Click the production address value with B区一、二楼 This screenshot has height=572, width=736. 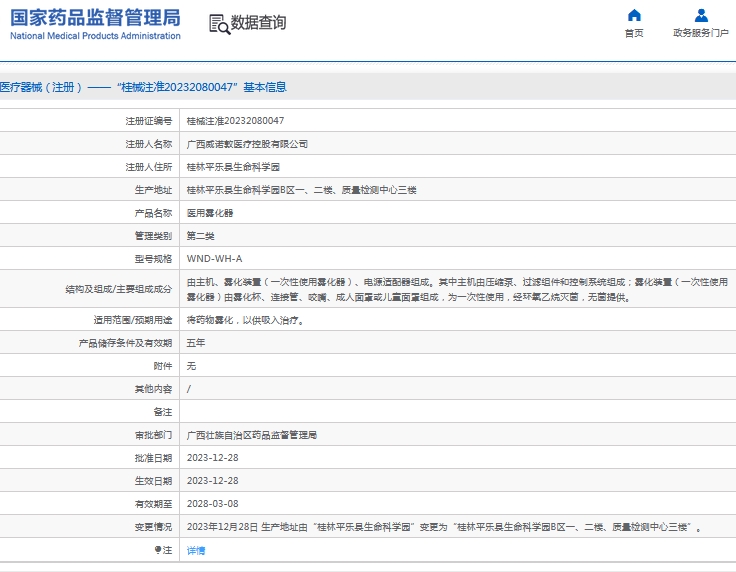301,190
